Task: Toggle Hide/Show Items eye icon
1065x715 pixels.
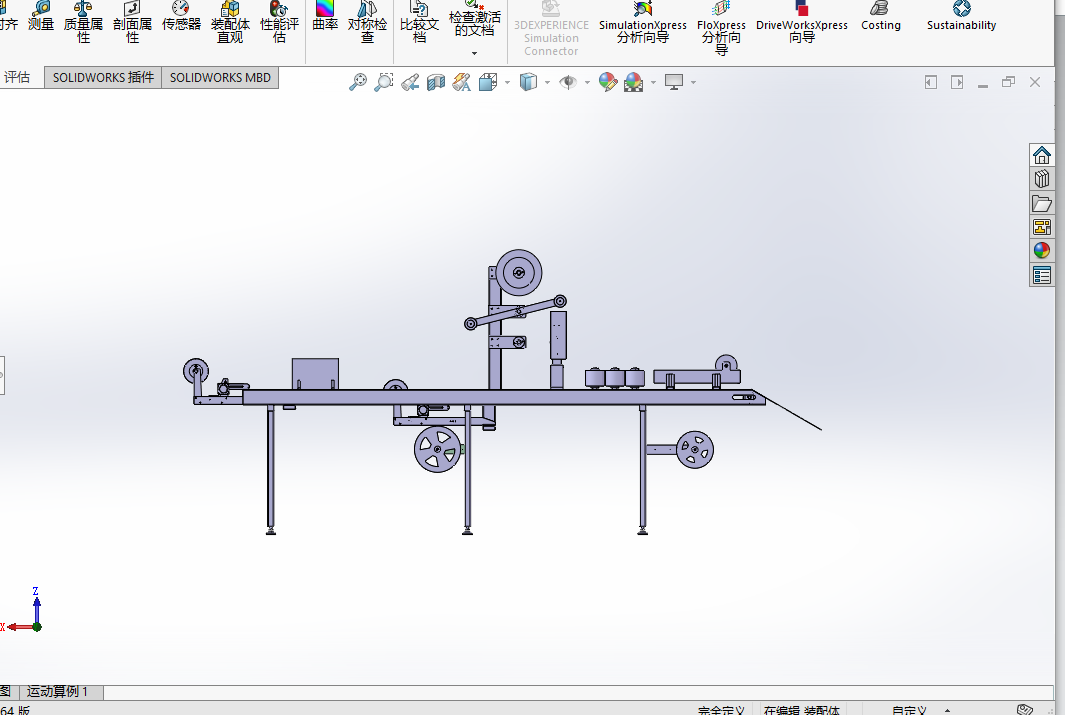Action: coord(568,82)
